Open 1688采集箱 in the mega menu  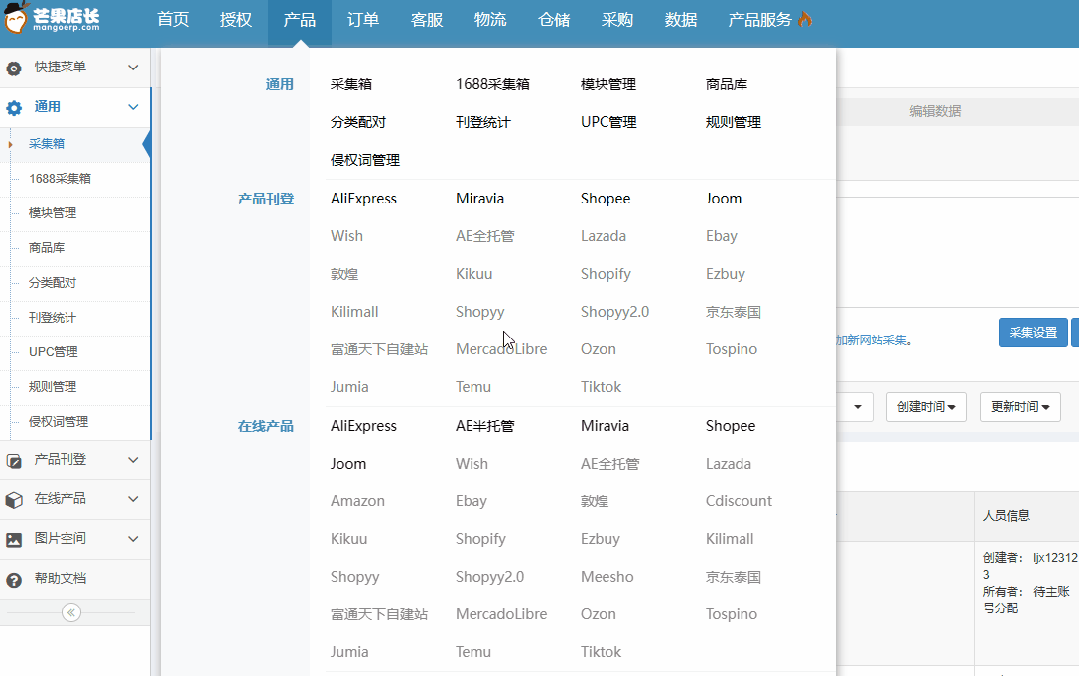493,84
